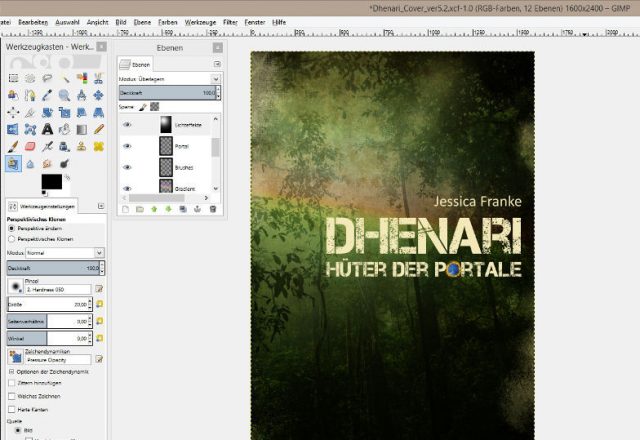This screenshot has height=440, width=640.
Task: Click the layer Deckkraft opacity slider in Ebenen
Action: pyautogui.click(x=170, y=93)
